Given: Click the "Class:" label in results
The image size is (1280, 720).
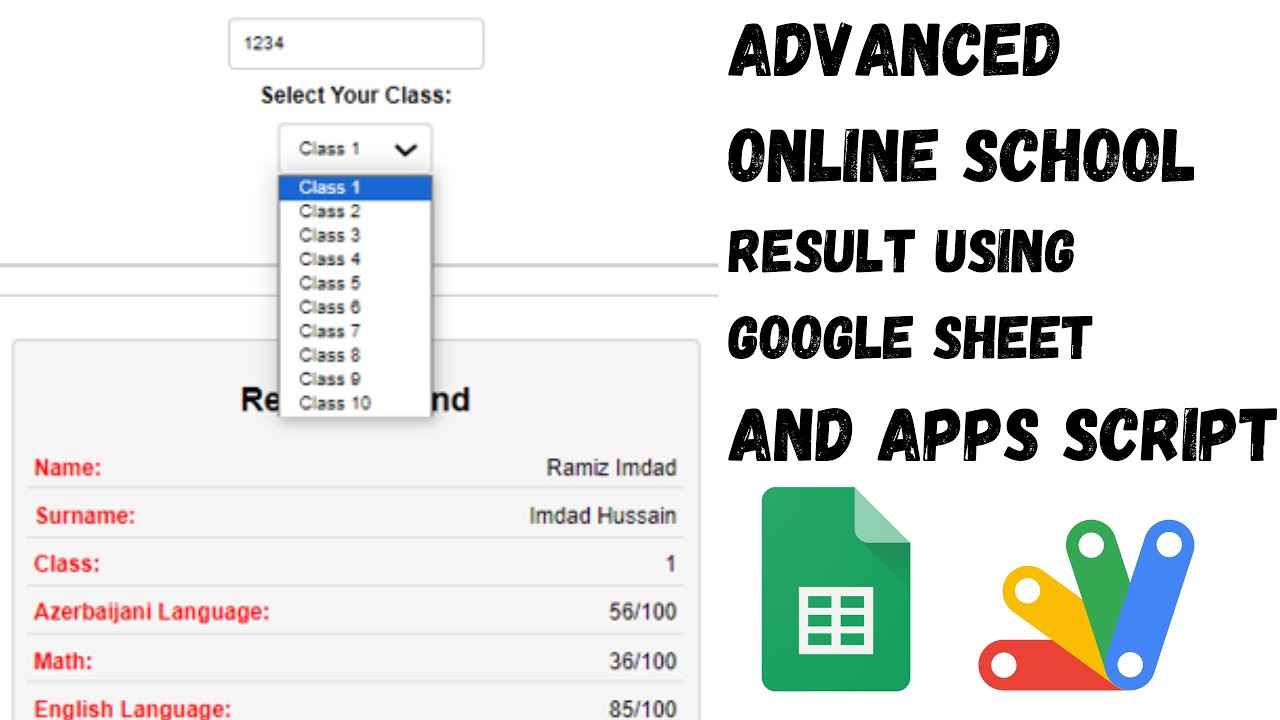Looking at the screenshot, I should [67, 564].
